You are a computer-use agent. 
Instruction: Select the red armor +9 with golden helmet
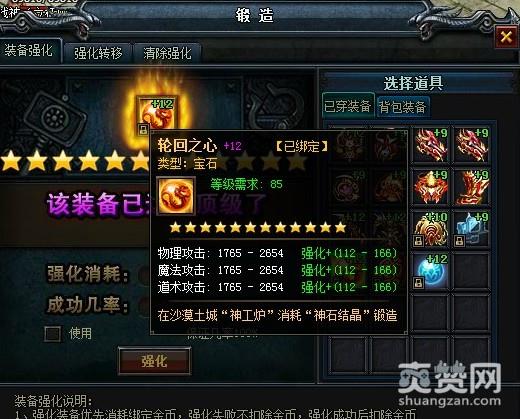(430, 187)
